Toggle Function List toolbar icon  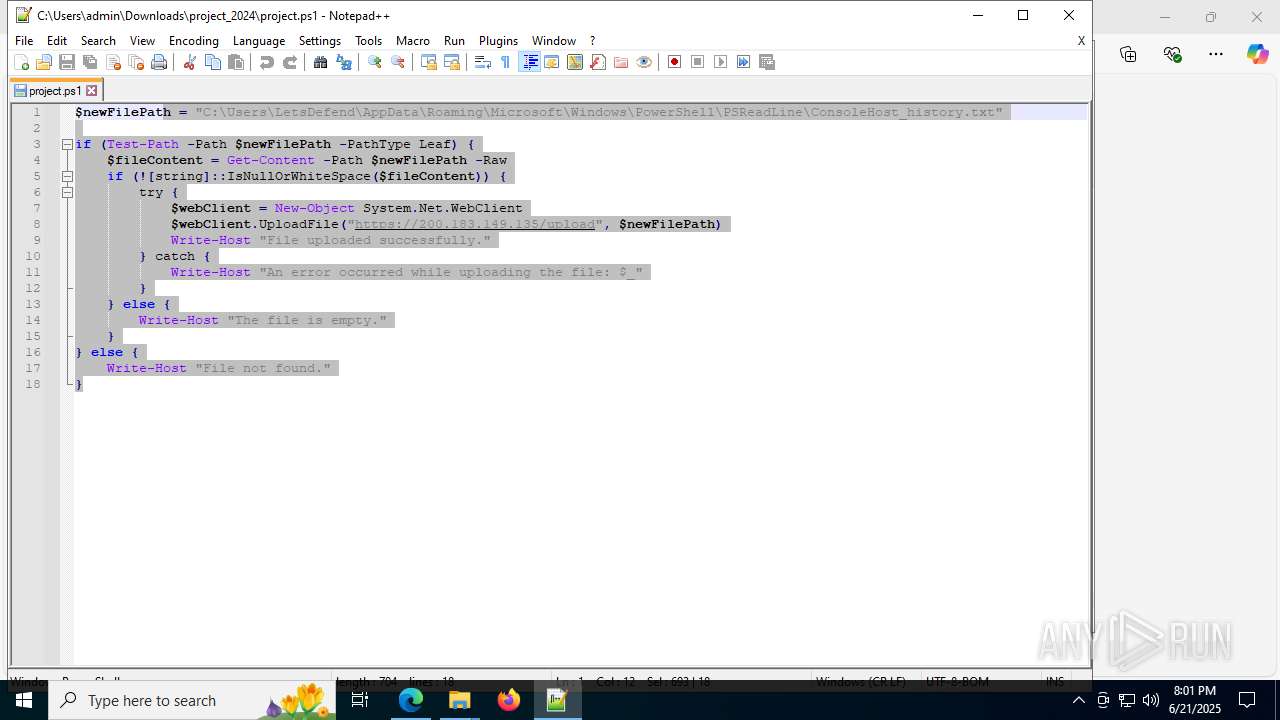pyautogui.click(x=598, y=62)
